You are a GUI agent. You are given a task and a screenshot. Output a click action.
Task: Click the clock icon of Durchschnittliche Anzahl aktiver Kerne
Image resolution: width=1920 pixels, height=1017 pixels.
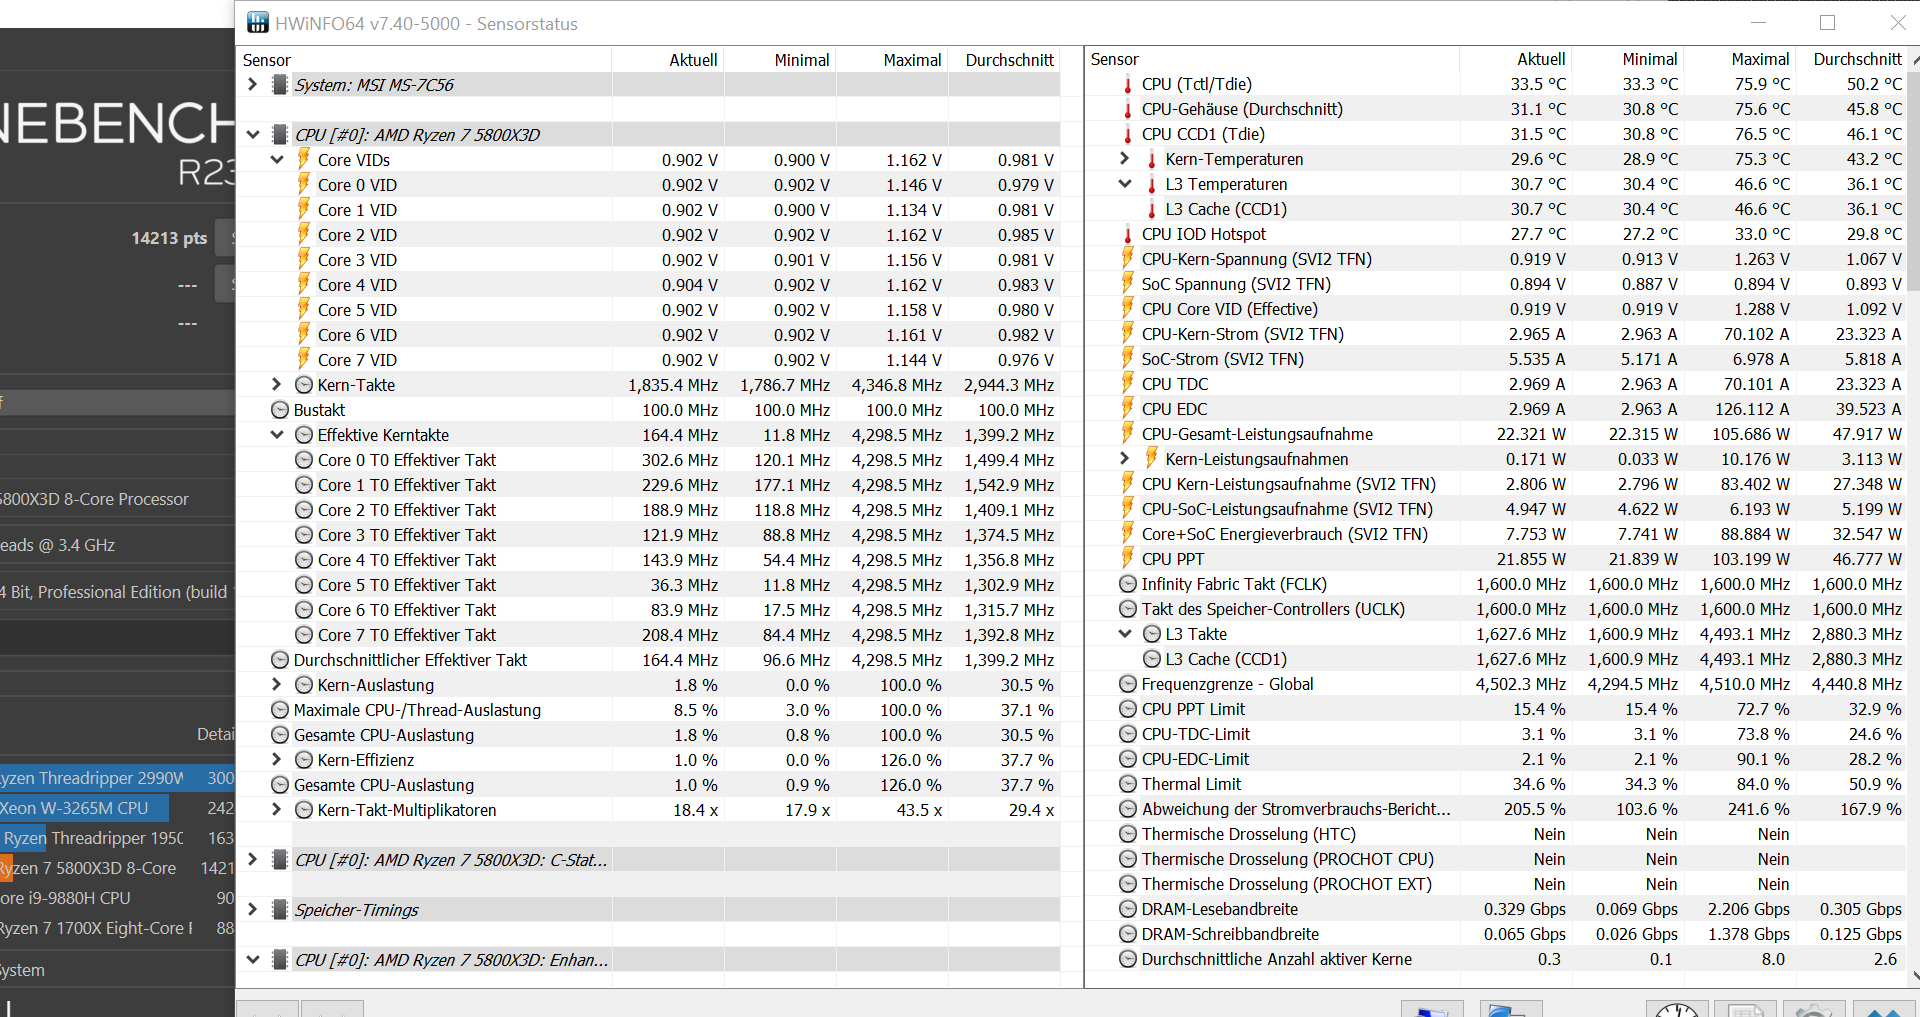point(1128,959)
